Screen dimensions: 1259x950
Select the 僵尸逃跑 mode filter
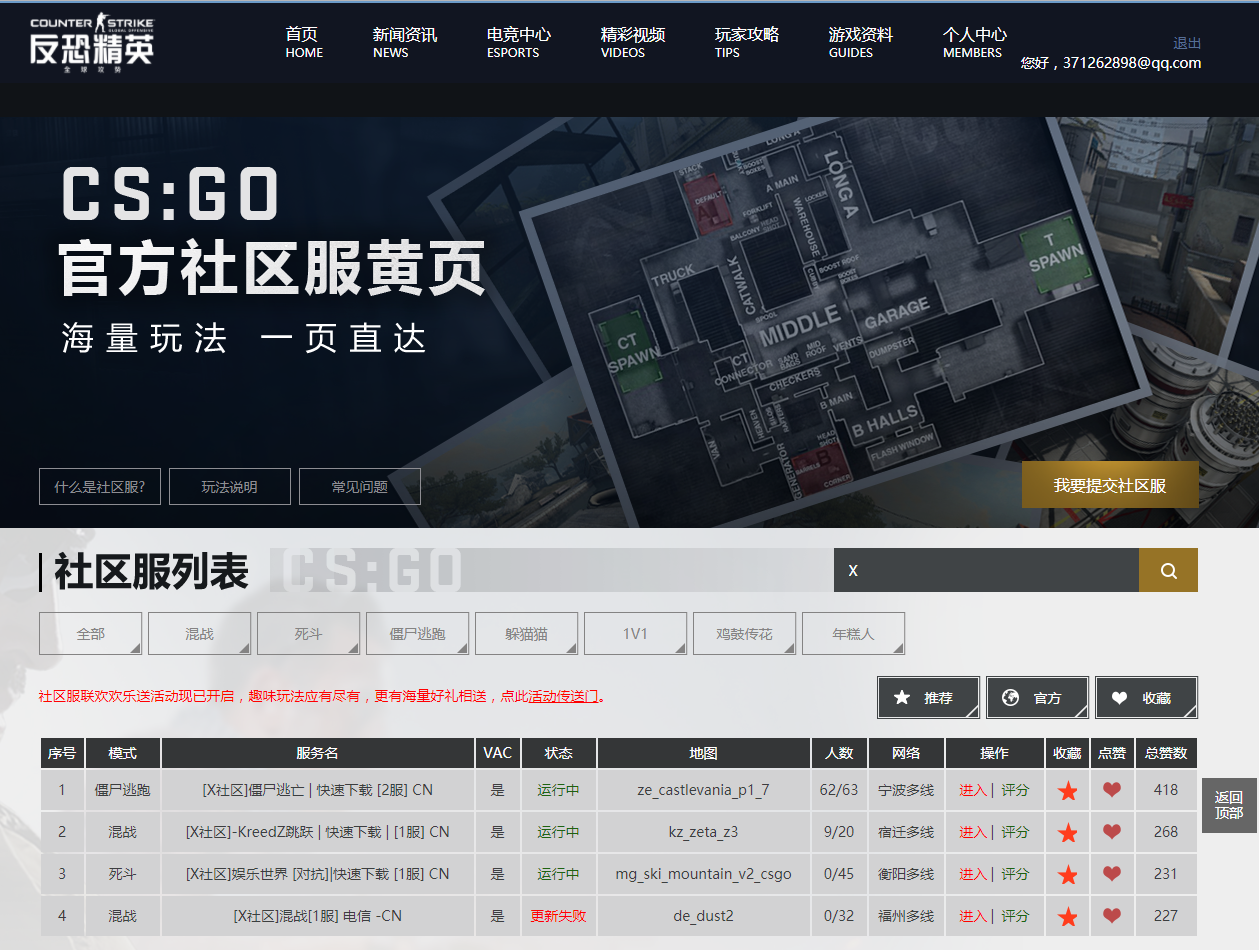click(417, 634)
